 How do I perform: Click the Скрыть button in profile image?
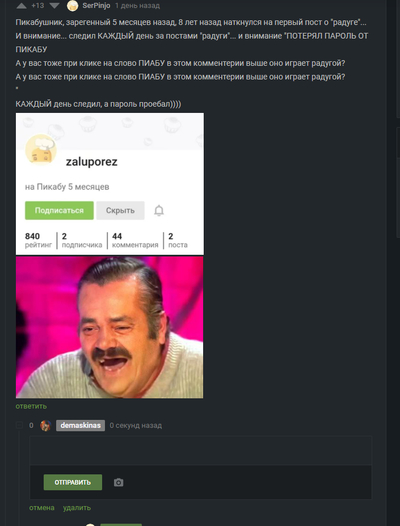click(120, 211)
